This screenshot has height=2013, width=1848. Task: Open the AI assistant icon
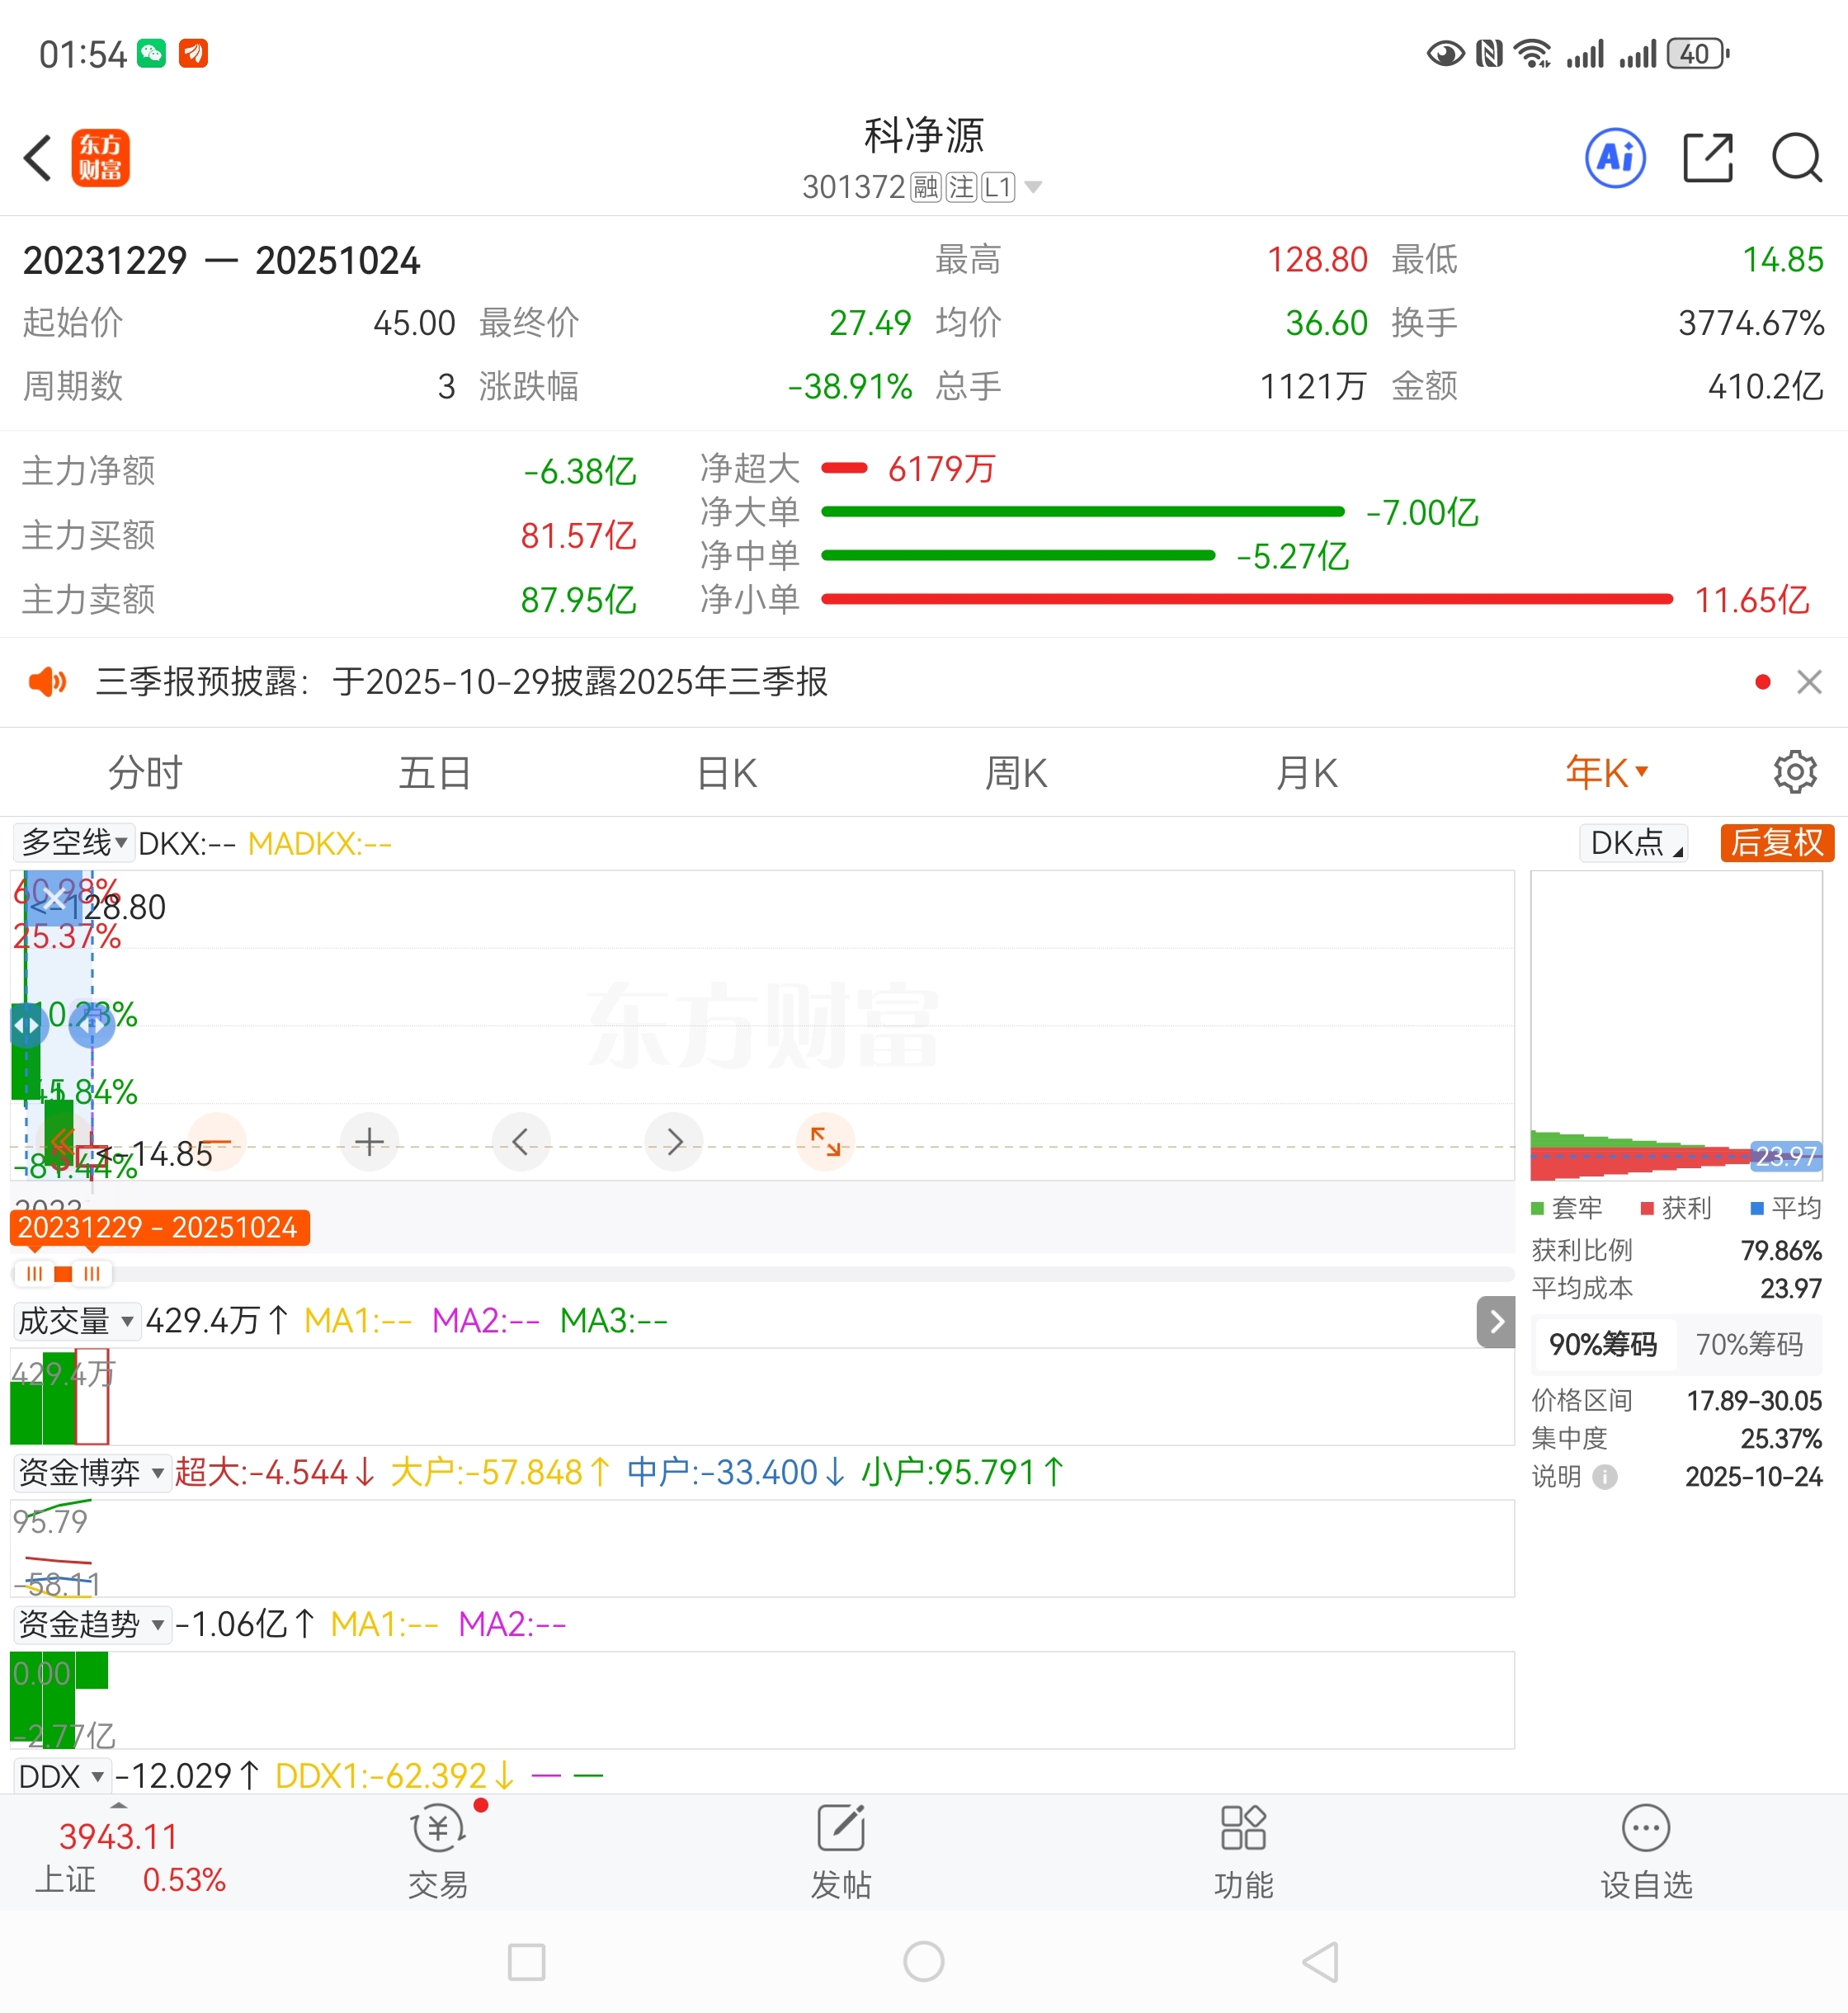(1615, 158)
